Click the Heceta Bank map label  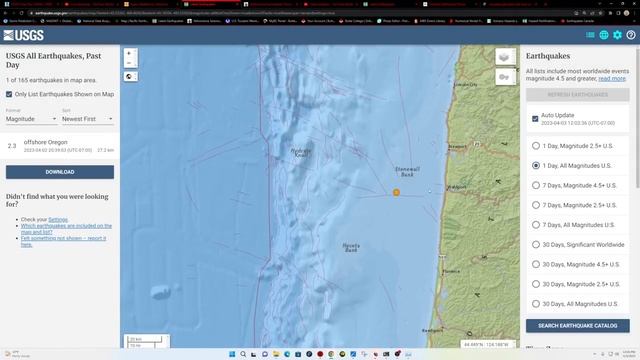tap(351, 247)
